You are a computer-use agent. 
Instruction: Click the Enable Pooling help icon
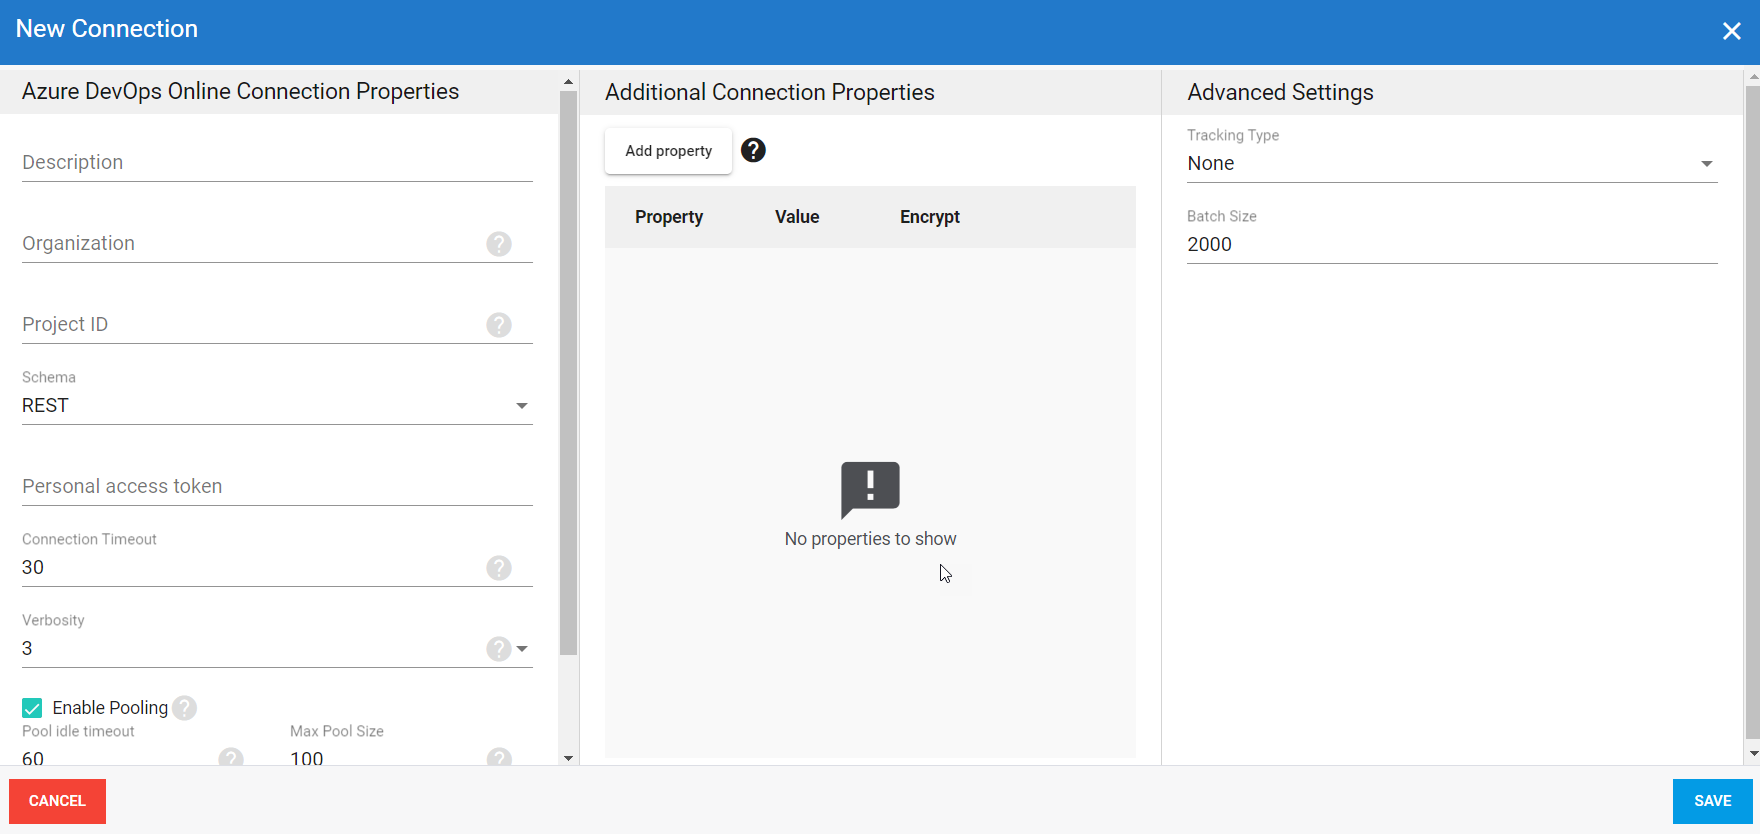185,708
